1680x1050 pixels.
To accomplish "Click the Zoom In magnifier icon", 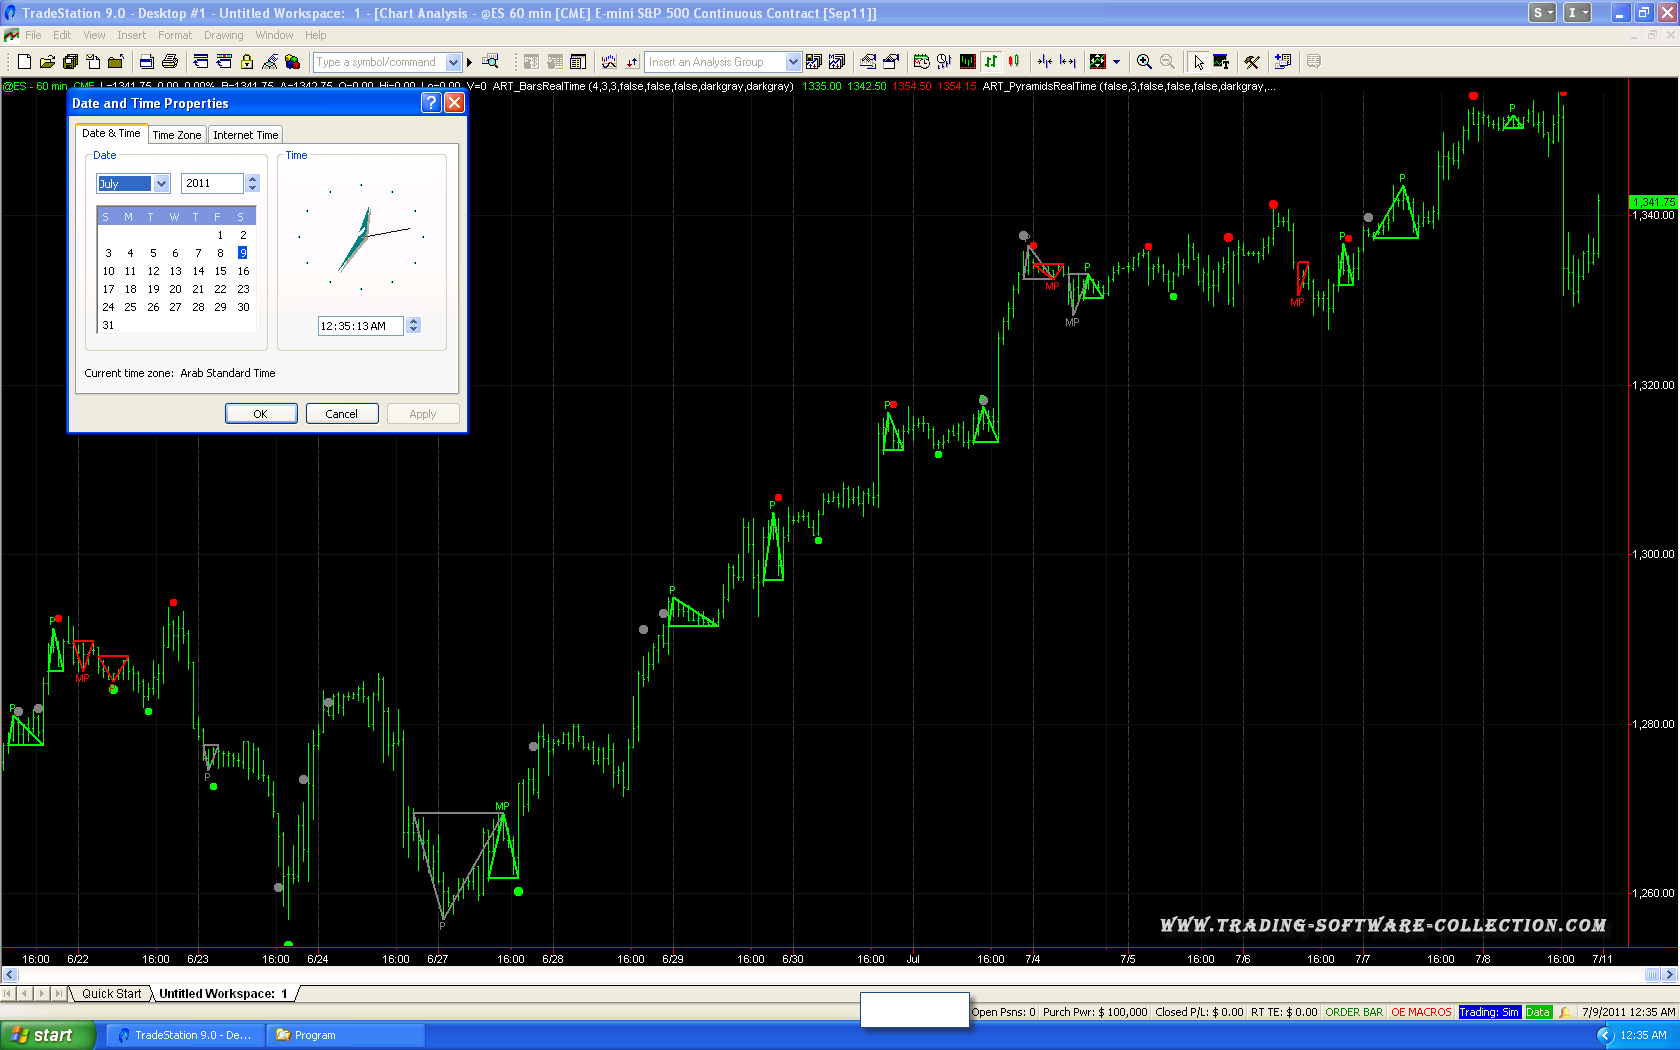I will pos(1144,62).
